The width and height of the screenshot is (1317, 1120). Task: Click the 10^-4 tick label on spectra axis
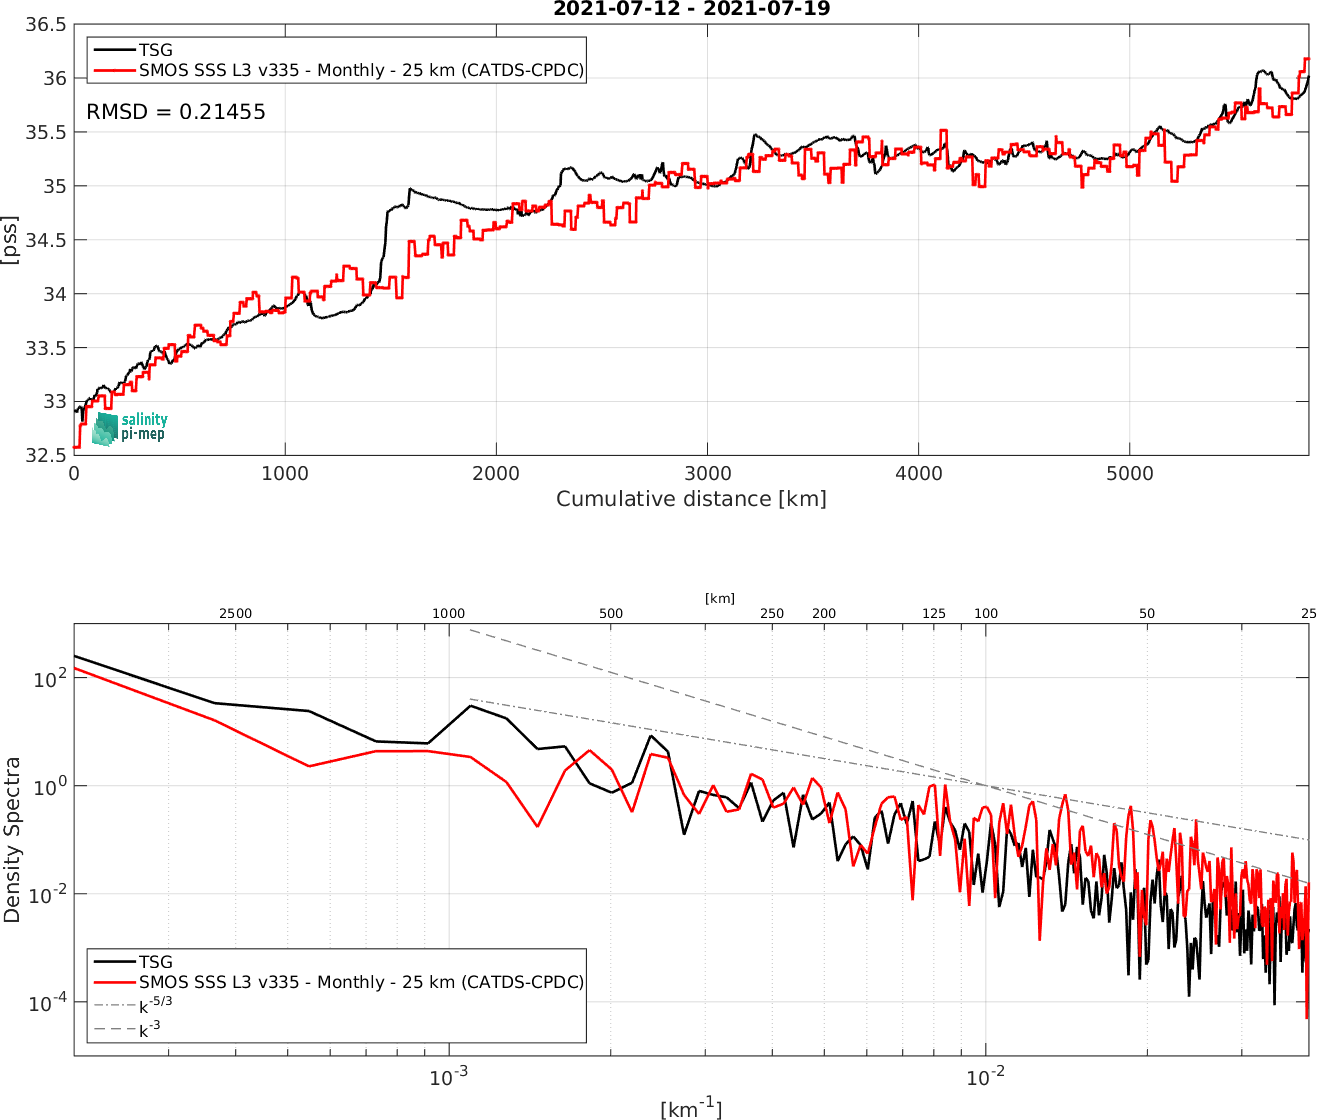click(x=47, y=1001)
